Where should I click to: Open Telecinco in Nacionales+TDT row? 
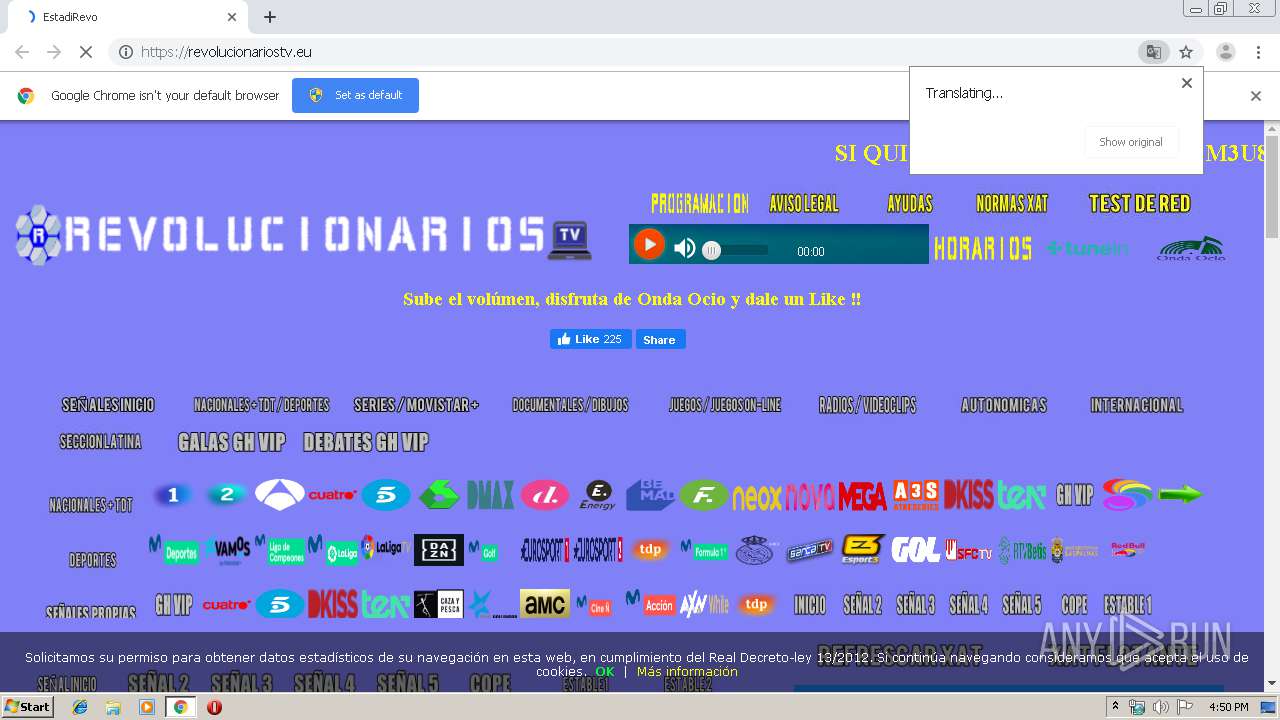click(386, 495)
